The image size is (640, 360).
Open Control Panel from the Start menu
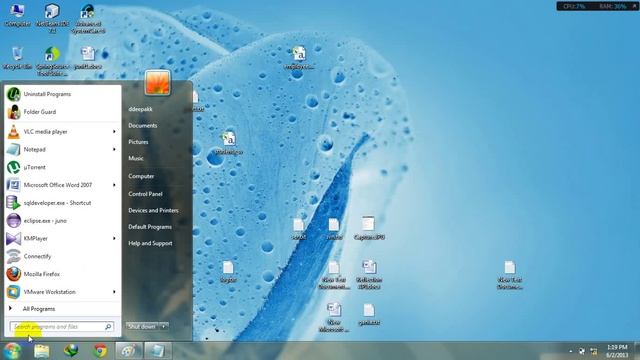(145, 194)
